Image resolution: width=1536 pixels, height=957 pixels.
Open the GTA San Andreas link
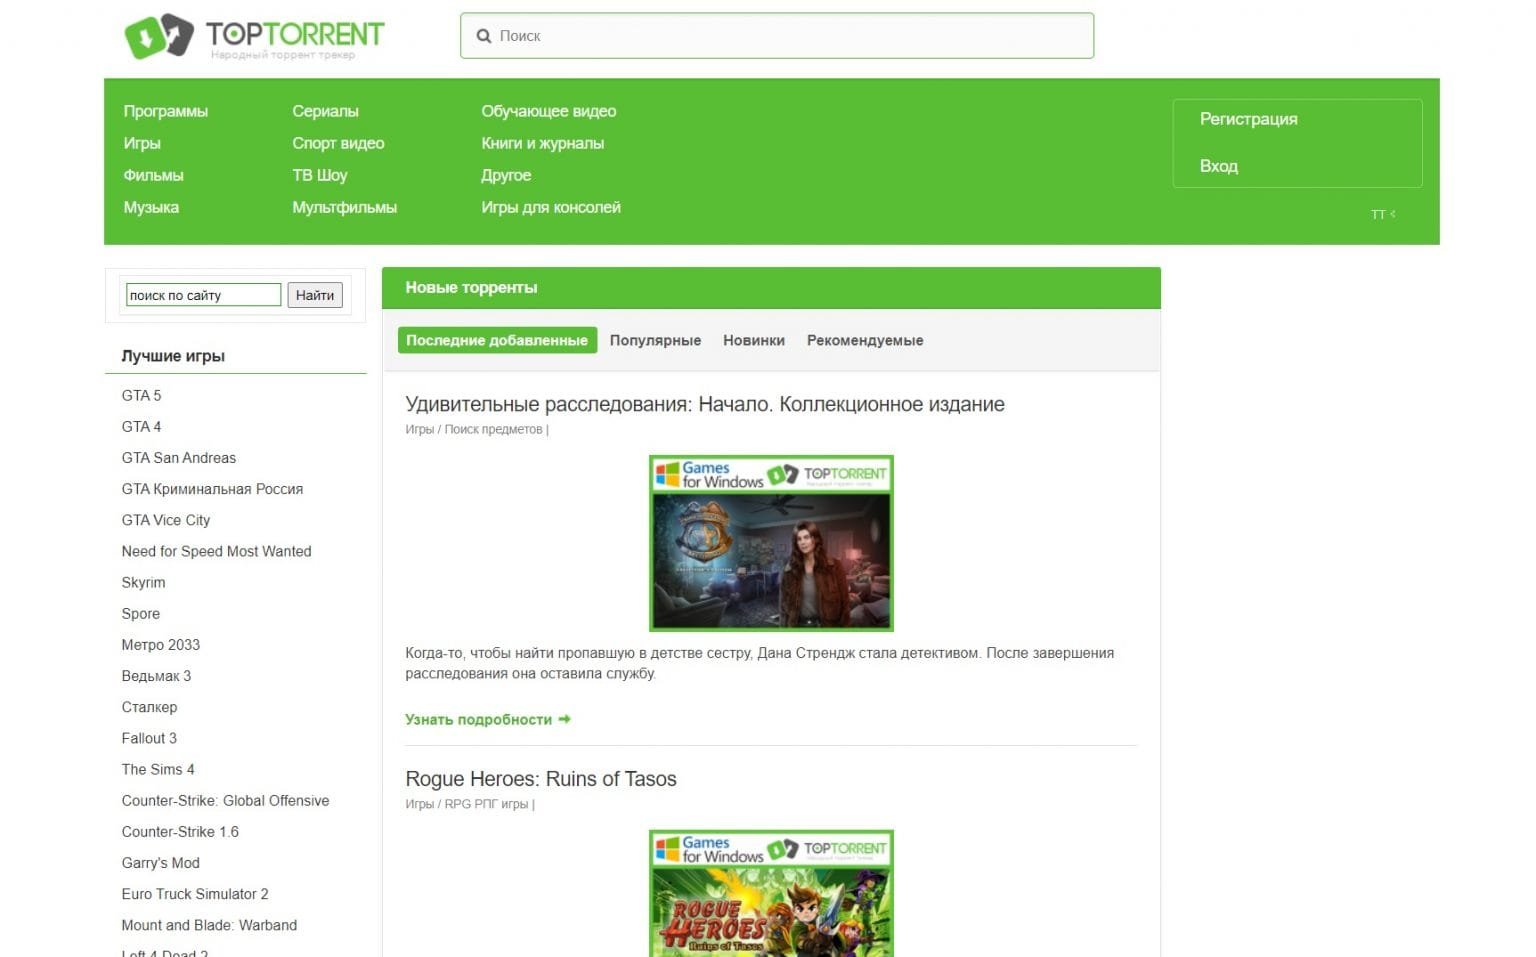tap(179, 457)
